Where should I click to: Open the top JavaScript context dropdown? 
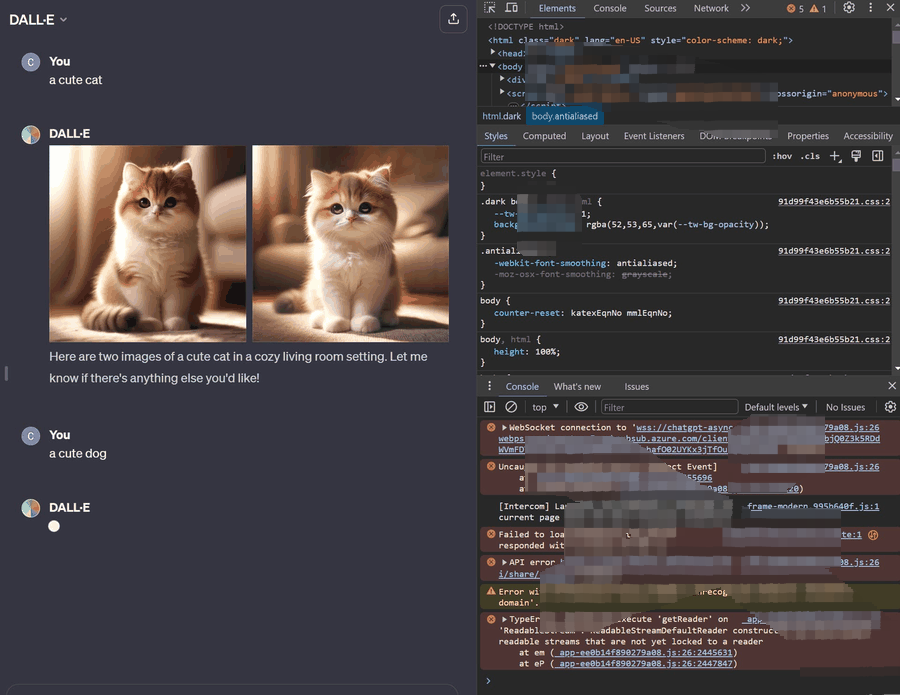[545, 407]
